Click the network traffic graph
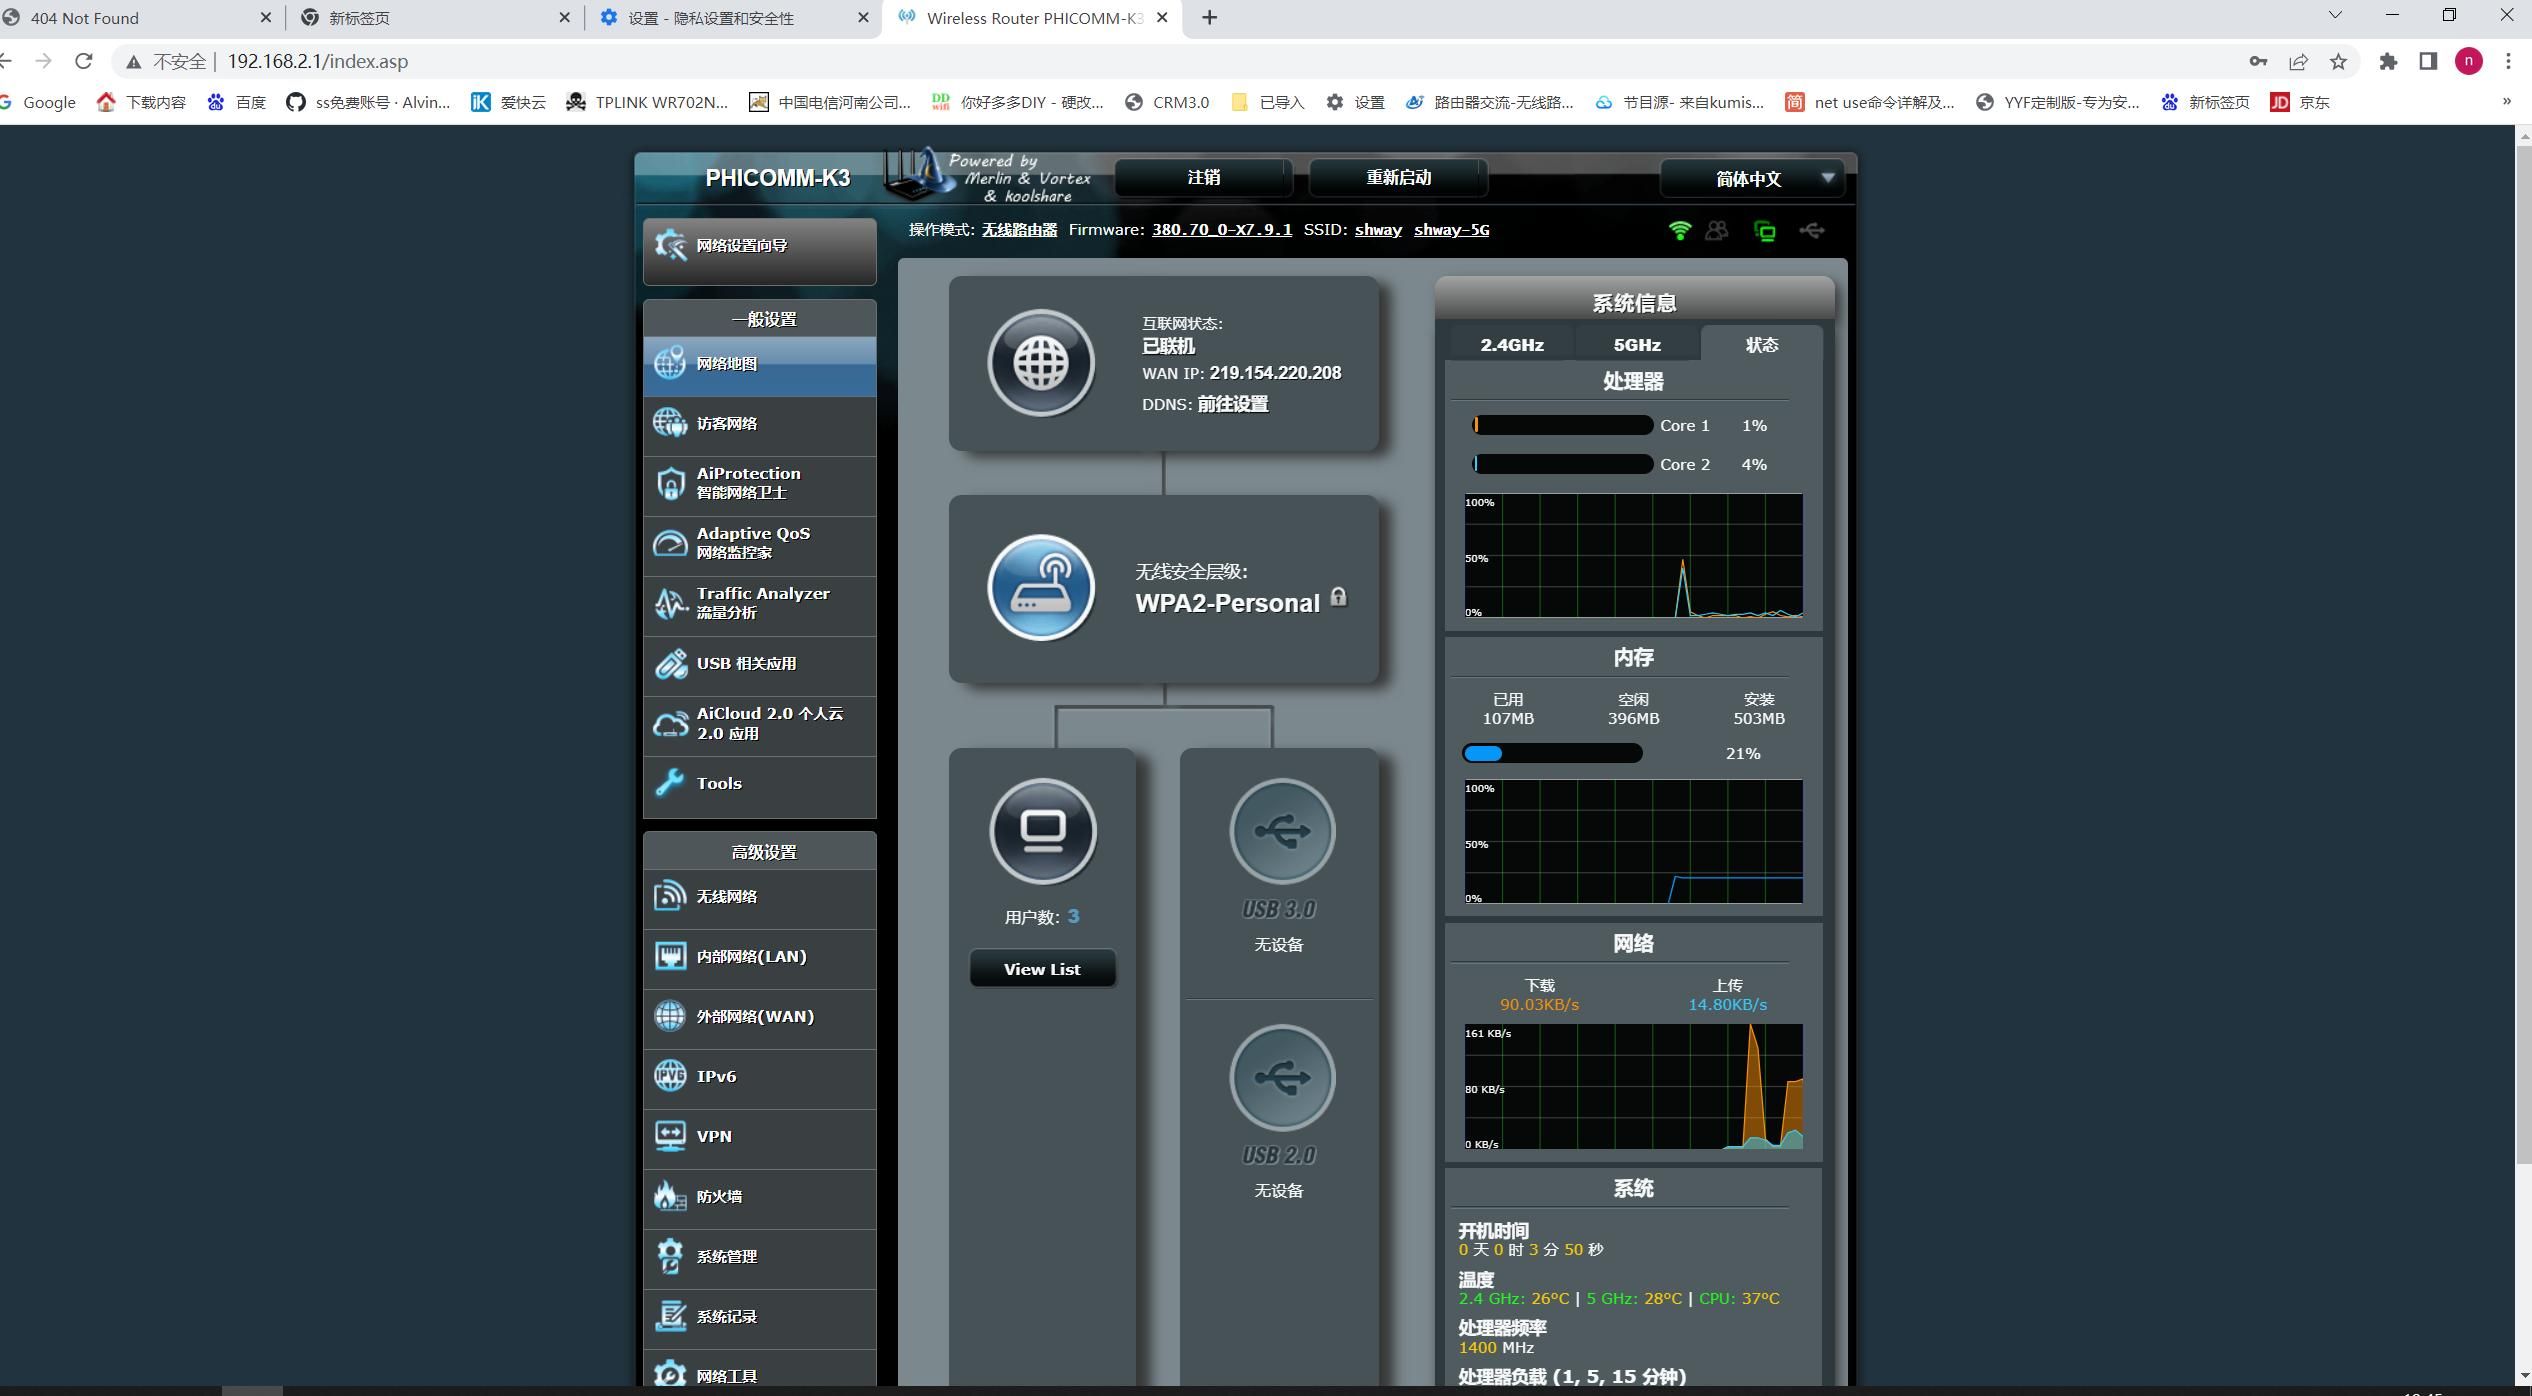The image size is (2532, 1396). 1633,1086
